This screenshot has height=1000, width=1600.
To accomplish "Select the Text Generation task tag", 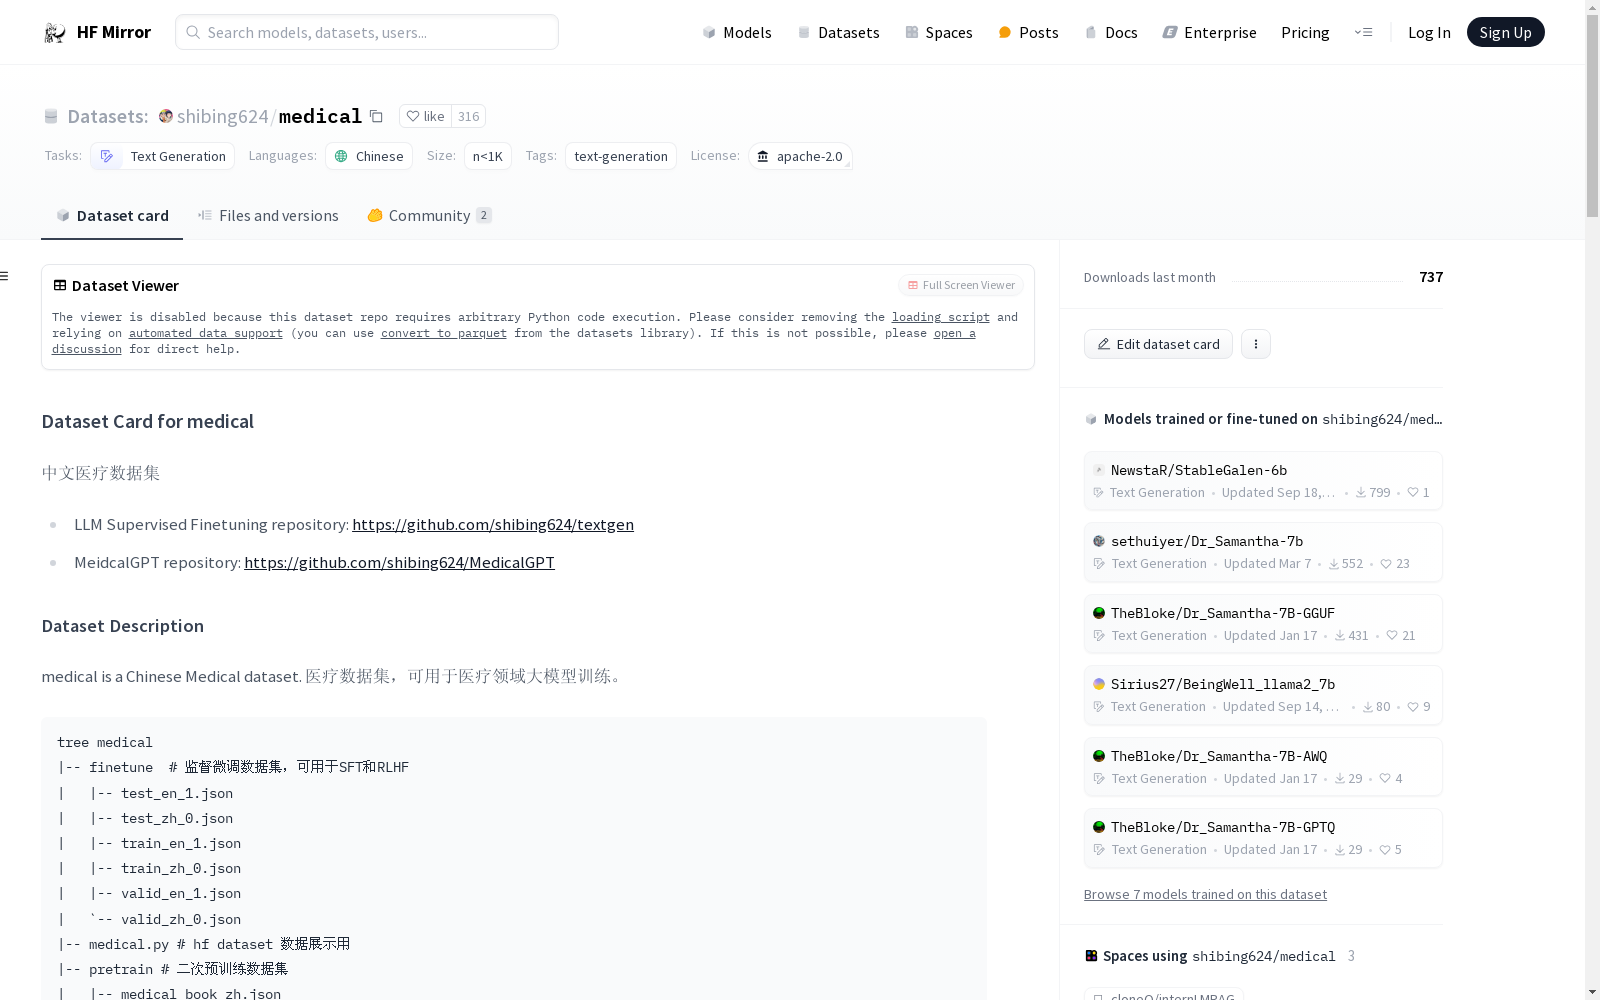I will 163,156.
